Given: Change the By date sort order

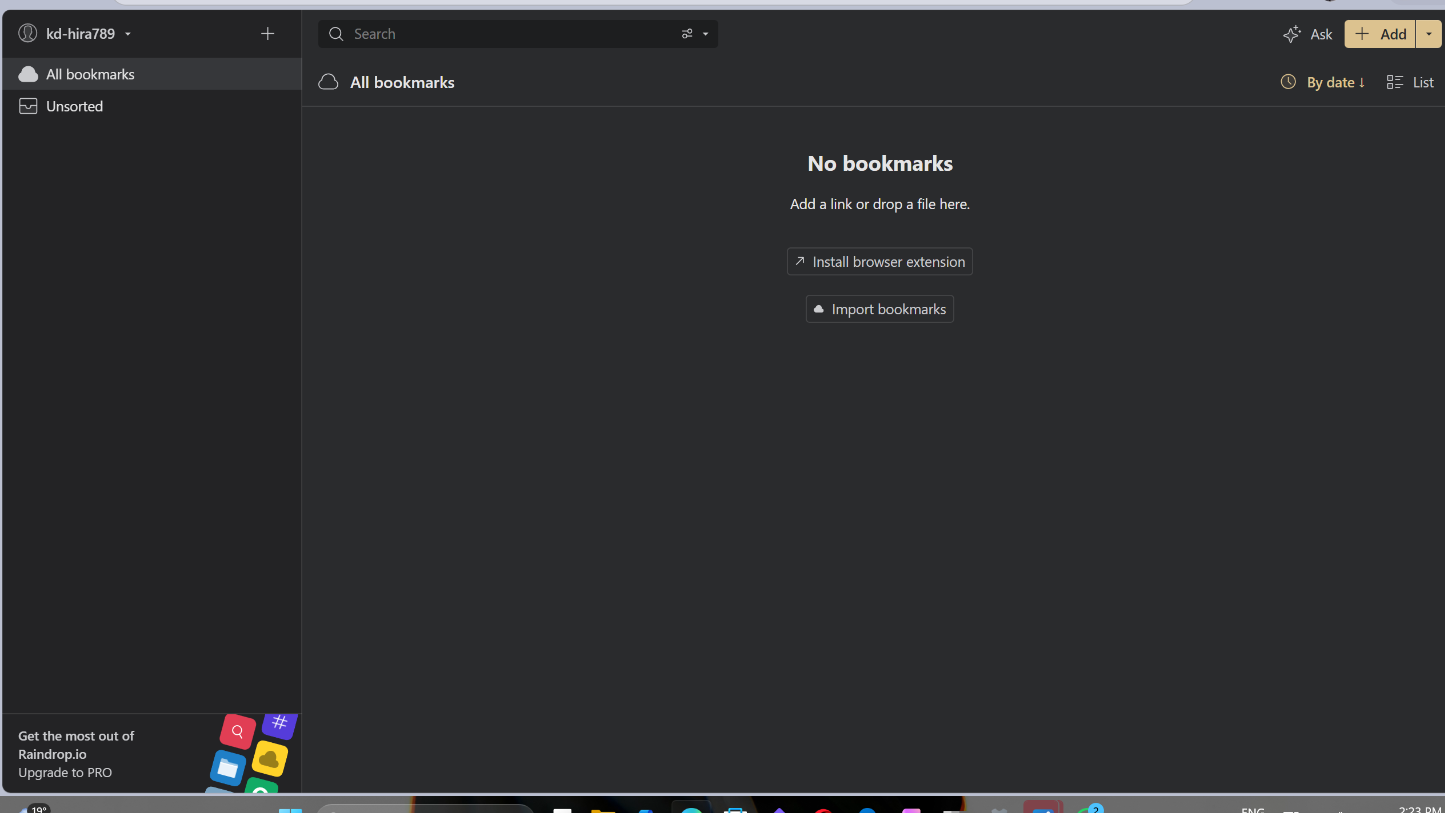Looking at the screenshot, I should click(x=1323, y=82).
